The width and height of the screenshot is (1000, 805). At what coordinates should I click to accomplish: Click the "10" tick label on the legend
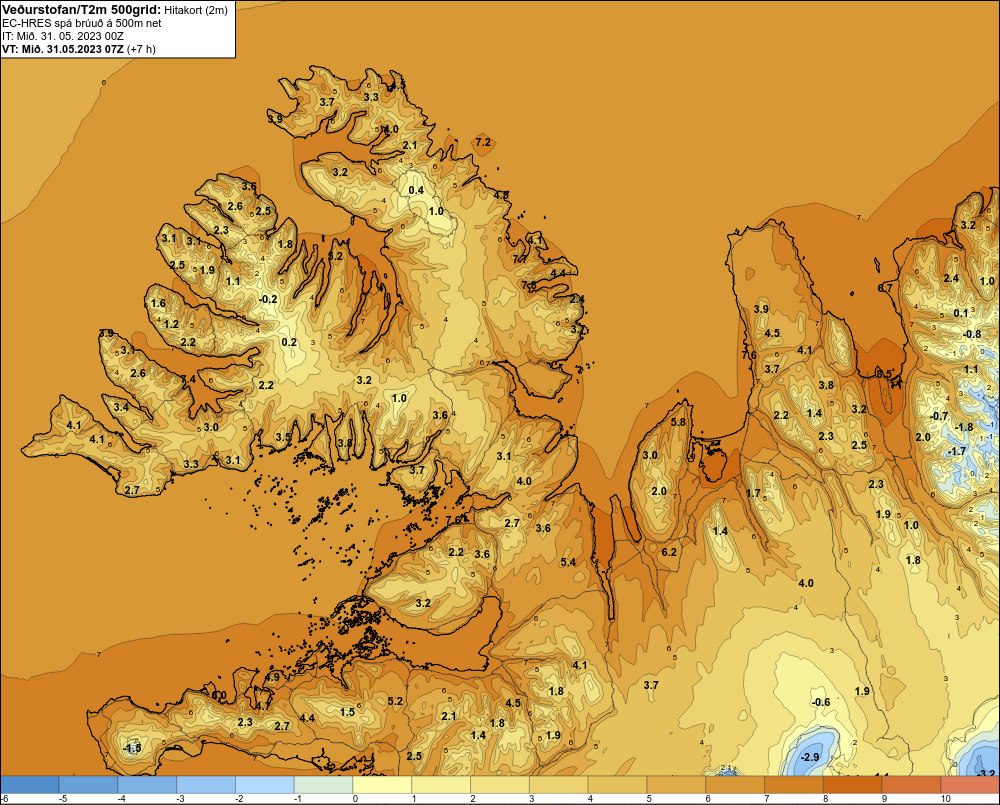[x=946, y=799]
